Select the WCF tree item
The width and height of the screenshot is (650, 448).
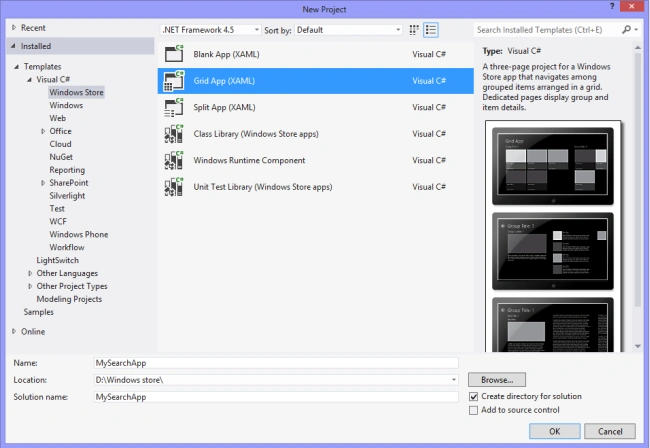pos(58,221)
